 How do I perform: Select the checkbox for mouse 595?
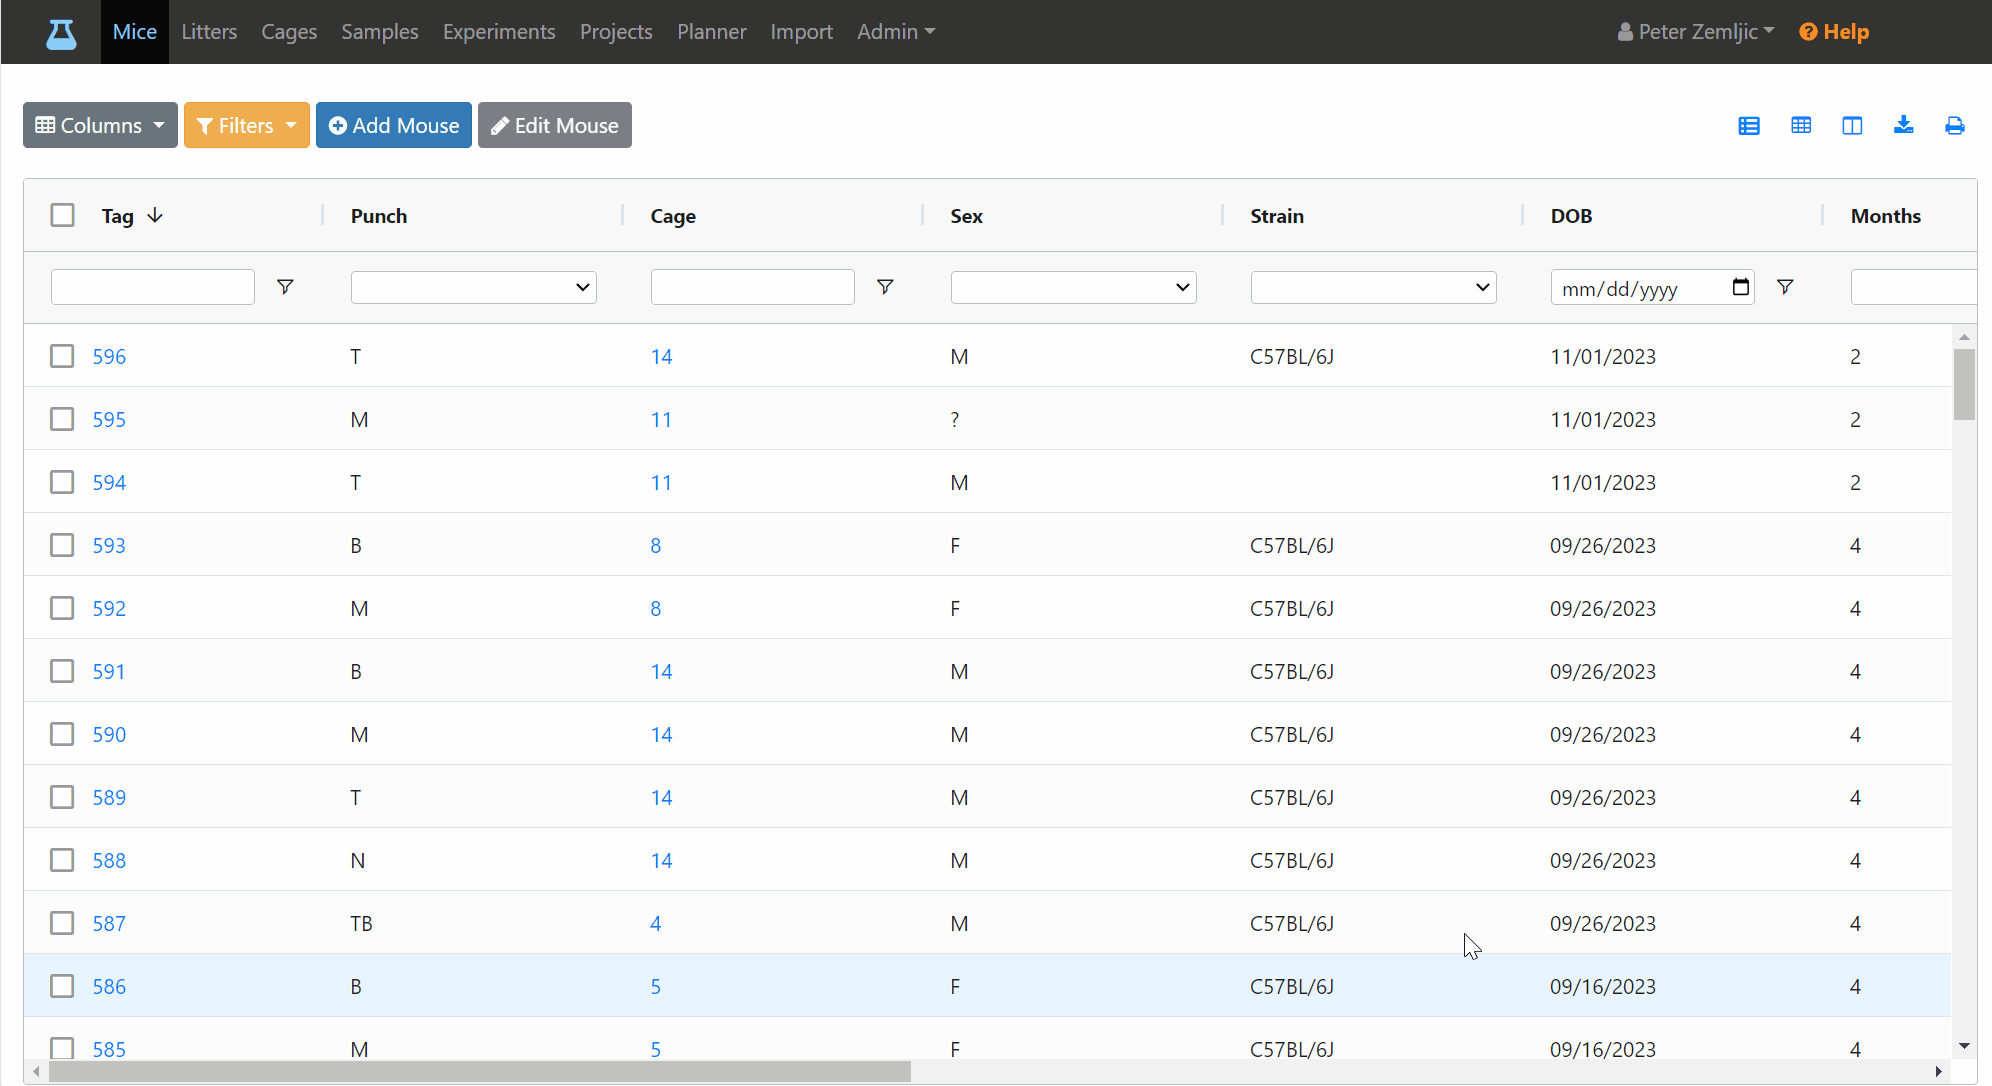[62, 419]
